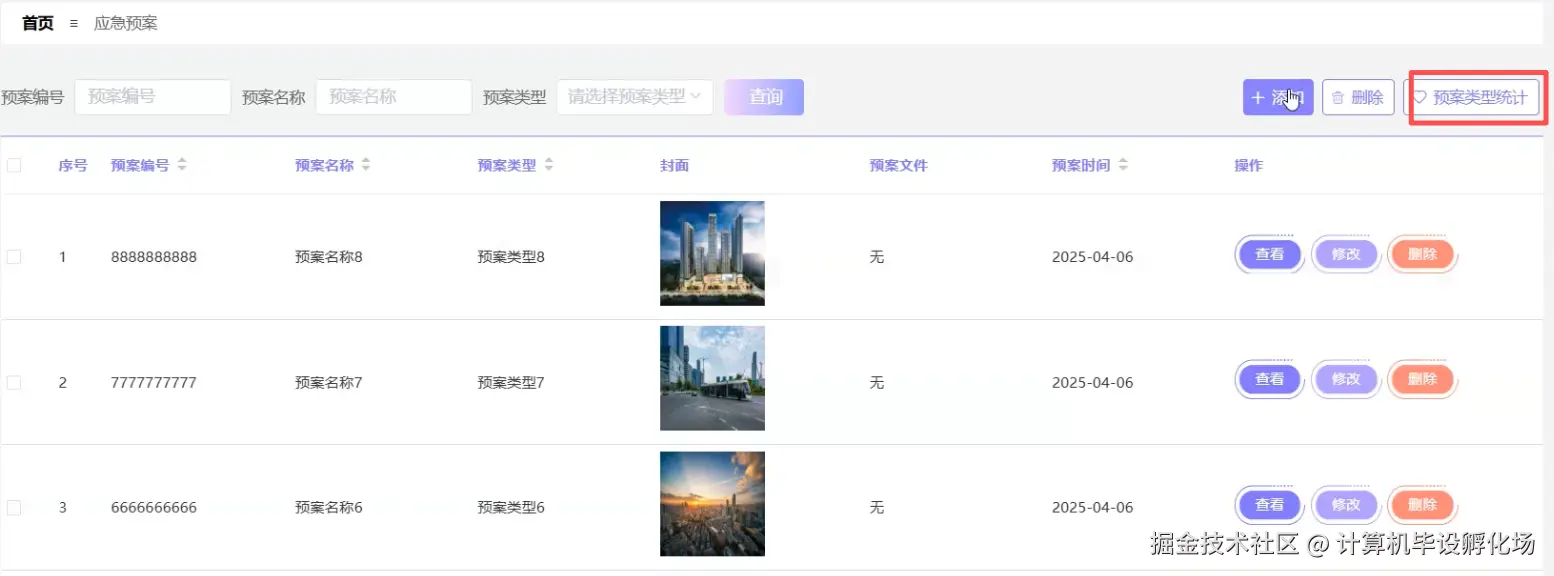Click the 首页 breadcrumb item
Screen dimensions: 1554x576
(36, 22)
